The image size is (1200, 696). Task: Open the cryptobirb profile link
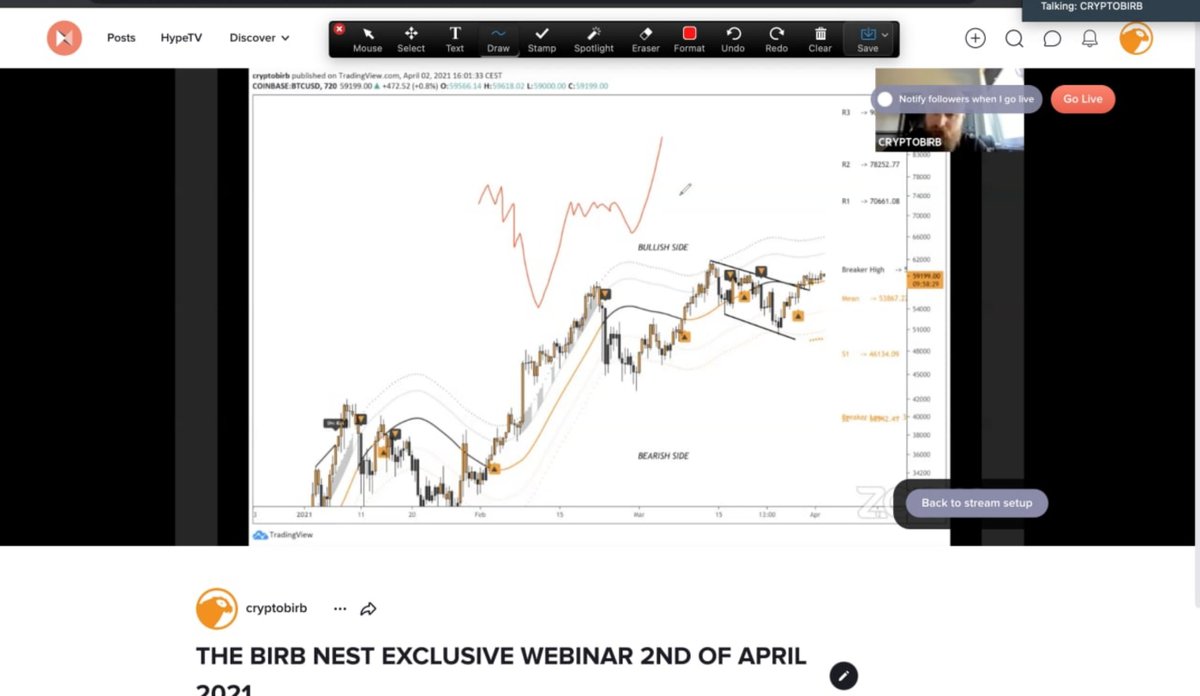[x=276, y=608]
